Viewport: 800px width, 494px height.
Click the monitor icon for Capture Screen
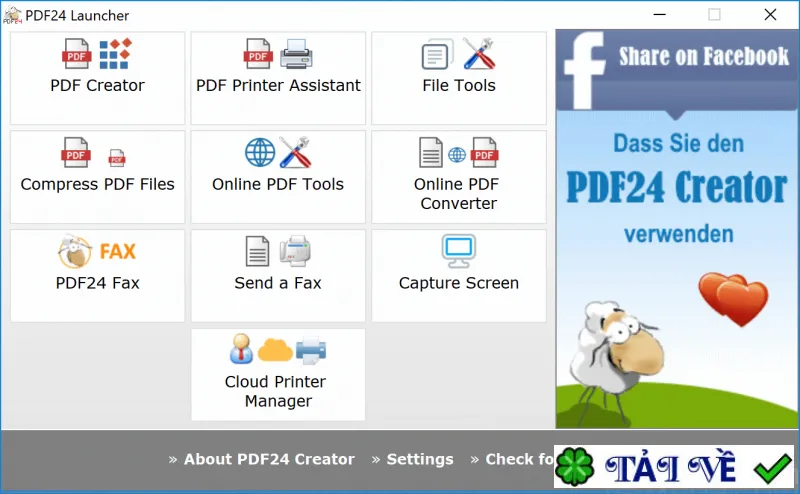(x=459, y=251)
